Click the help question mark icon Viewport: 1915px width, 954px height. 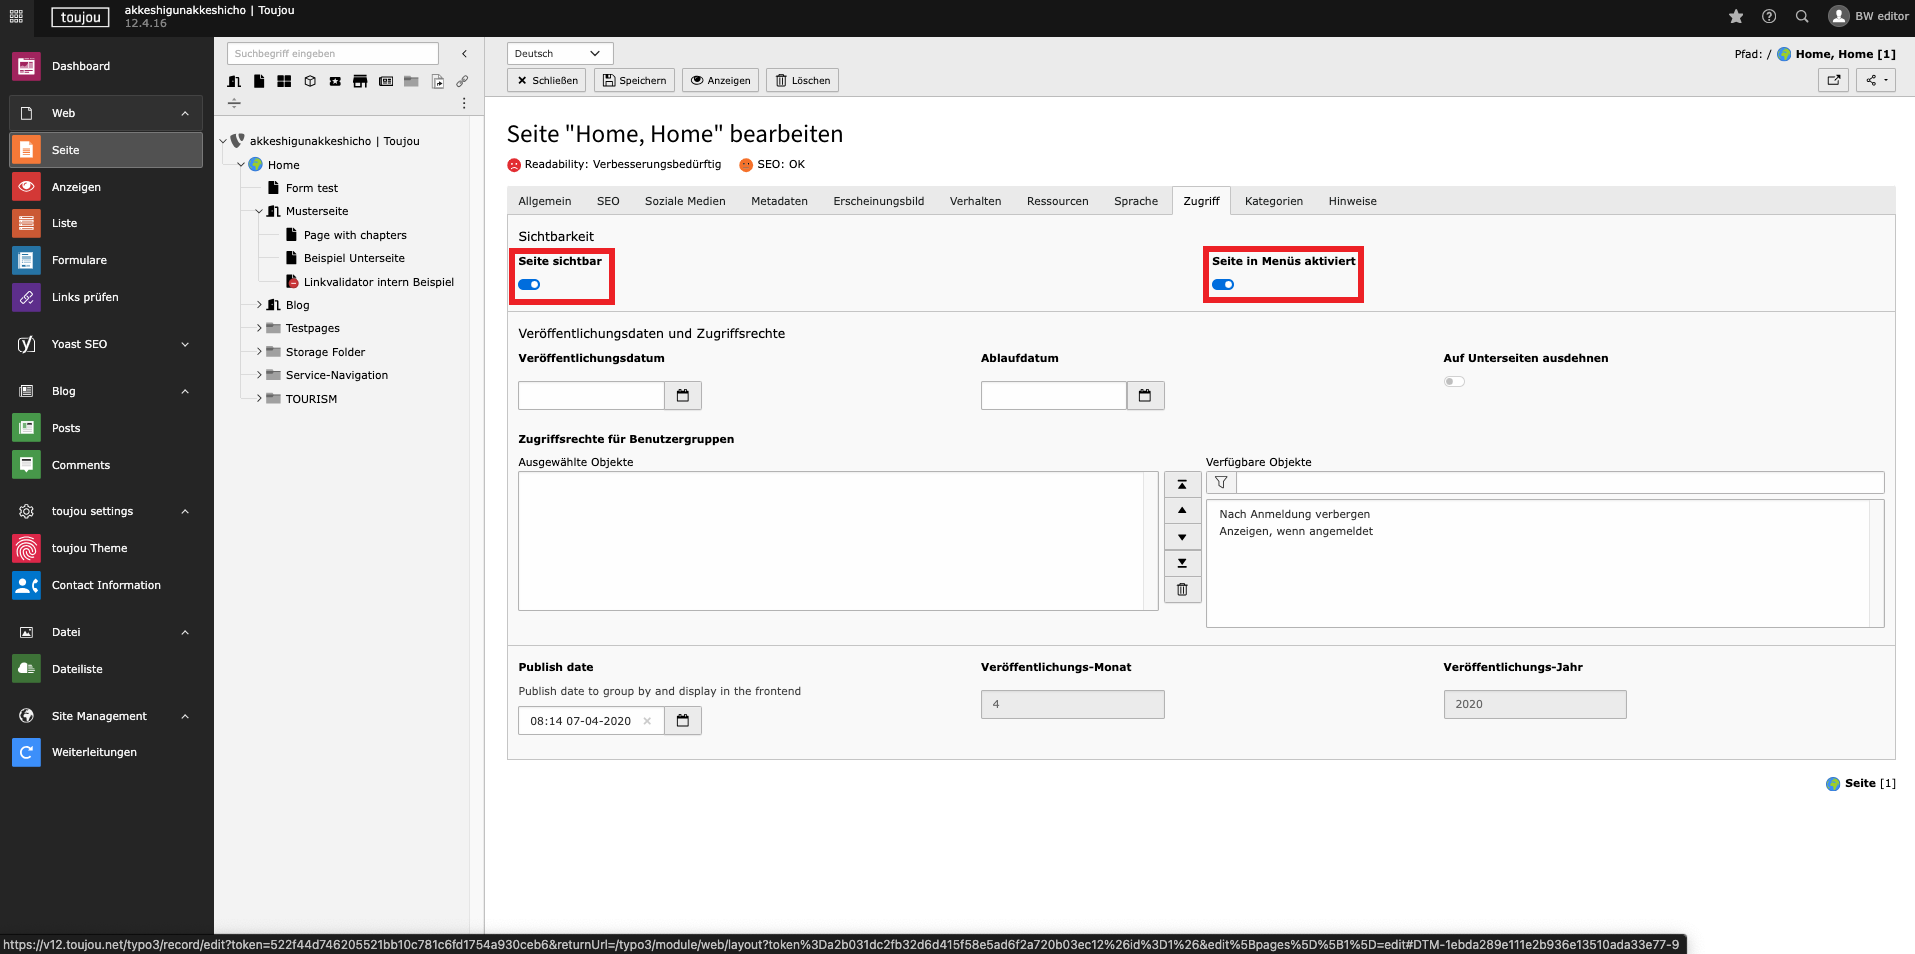point(1769,16)
